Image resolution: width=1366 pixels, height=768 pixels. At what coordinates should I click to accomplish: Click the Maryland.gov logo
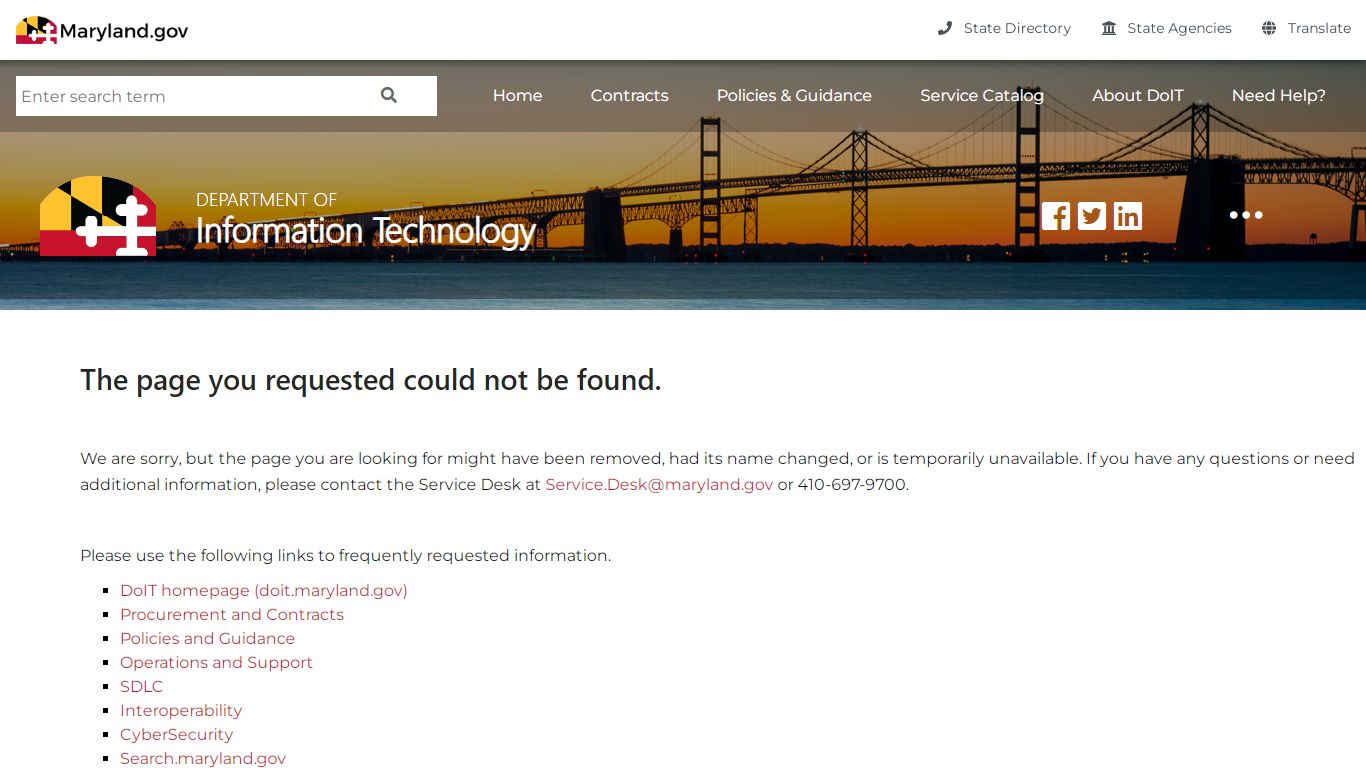(x=102, y=30)
